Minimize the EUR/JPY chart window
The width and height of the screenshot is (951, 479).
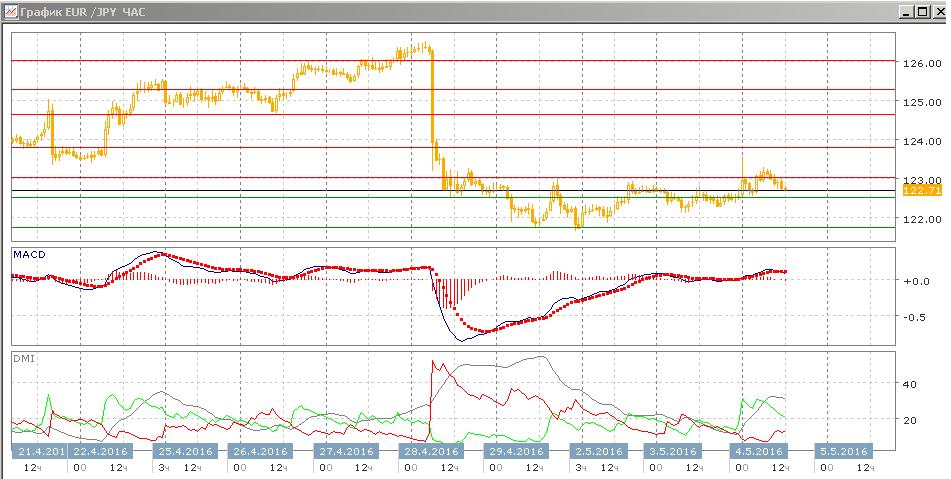click(906, 12)
